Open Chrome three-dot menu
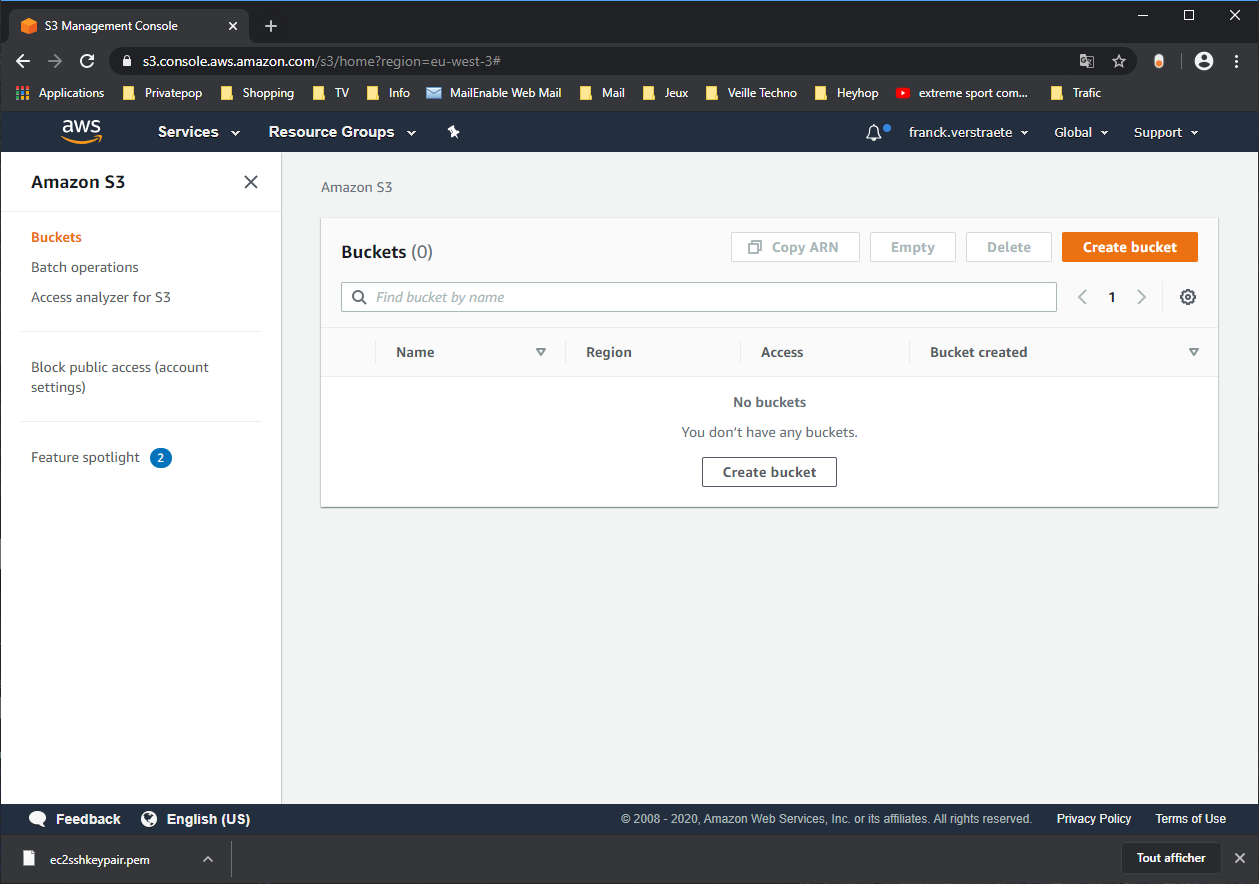The image size is (1259, 884). pyautogui.click(x=1236, y=61)
